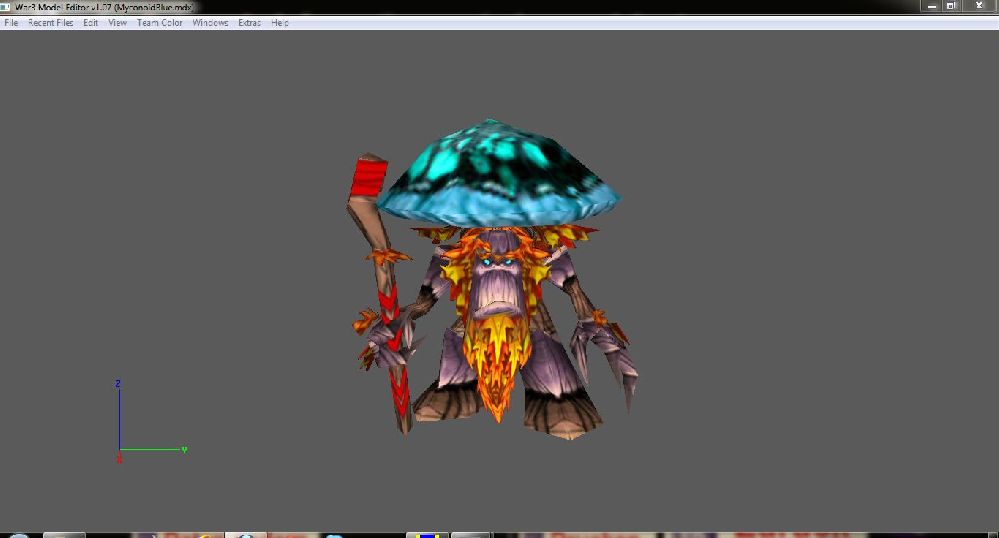The width and height of the screenshot is (999, 538).
Task: Open the Team Color menu
Action: [x=160, y=22]
